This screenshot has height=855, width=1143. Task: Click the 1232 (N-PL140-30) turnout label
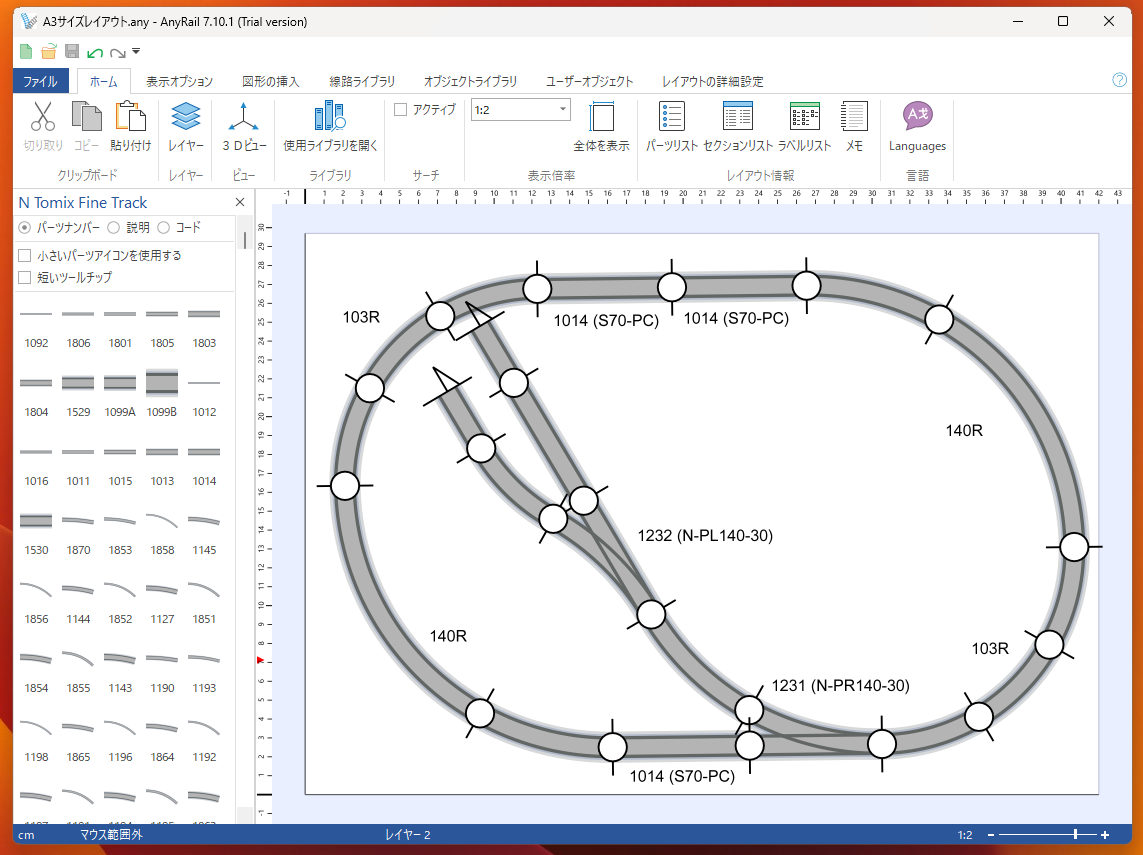click(705, 536)
